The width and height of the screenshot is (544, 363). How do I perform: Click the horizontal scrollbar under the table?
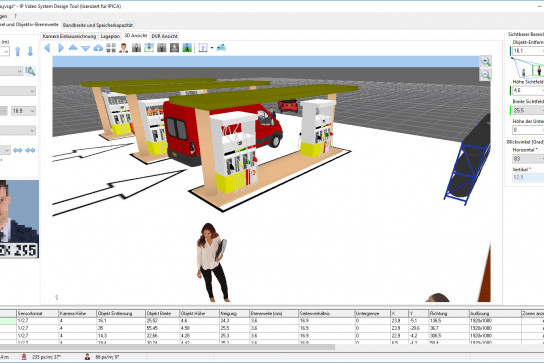tap(167, 347)
